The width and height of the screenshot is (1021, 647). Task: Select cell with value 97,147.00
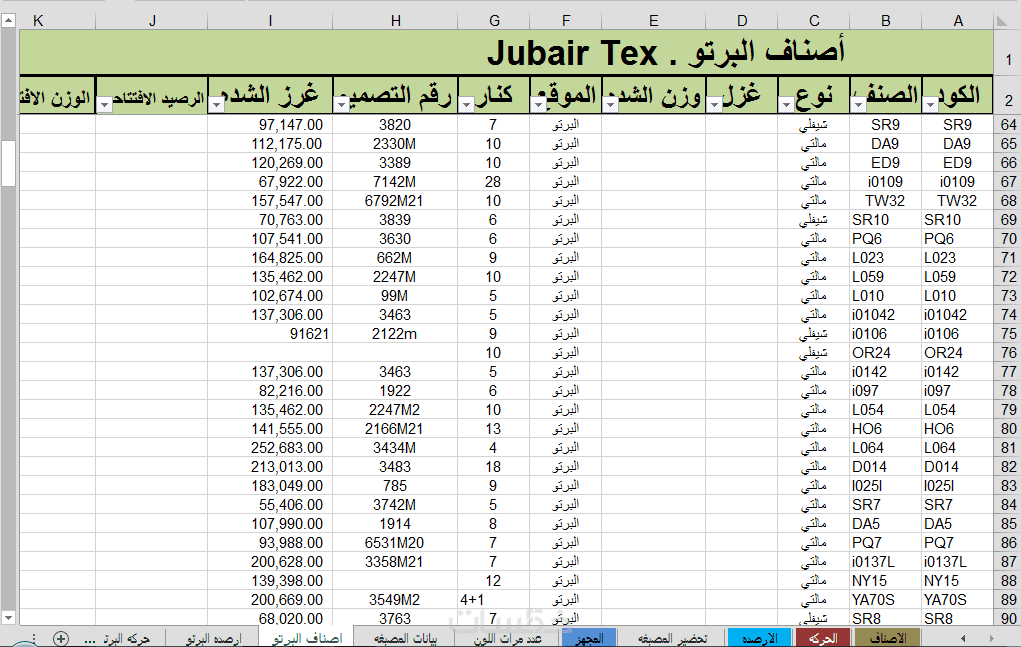point(270,125)
